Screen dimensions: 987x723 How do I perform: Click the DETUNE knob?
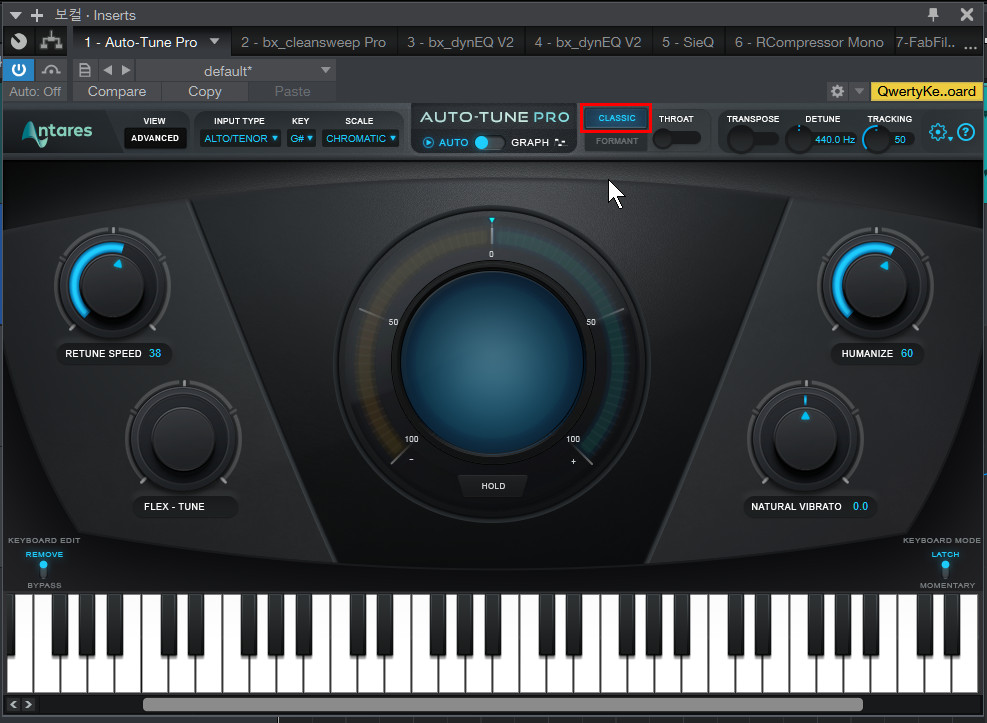click(799, 139)
